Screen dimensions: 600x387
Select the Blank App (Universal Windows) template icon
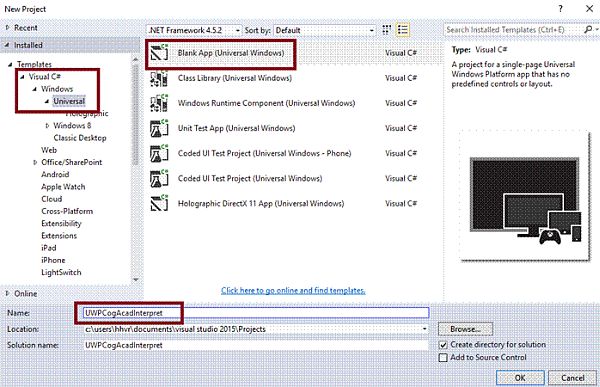(159, 53)
